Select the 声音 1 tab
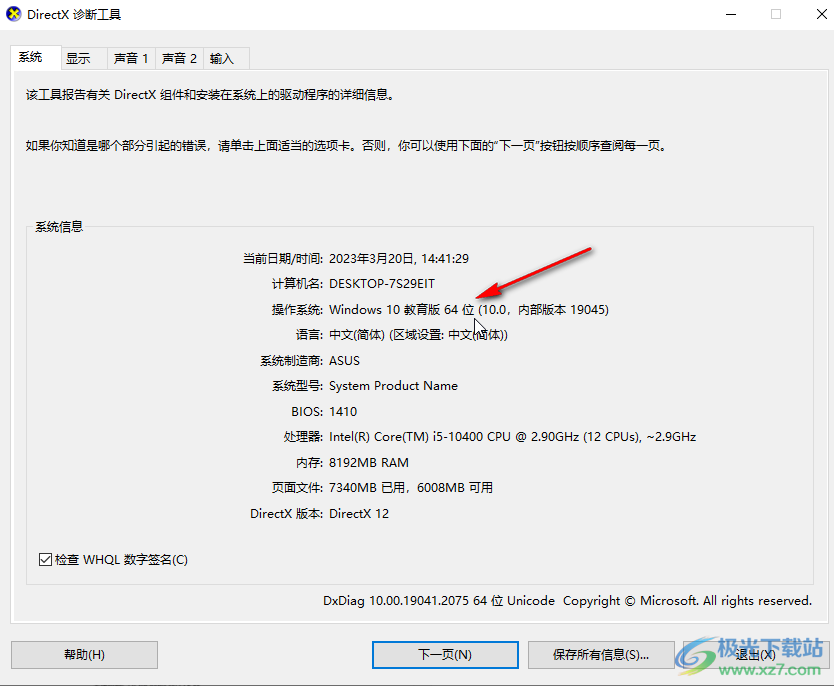The width and height of the screenshot is (834, 686). [x=131, y=58]
